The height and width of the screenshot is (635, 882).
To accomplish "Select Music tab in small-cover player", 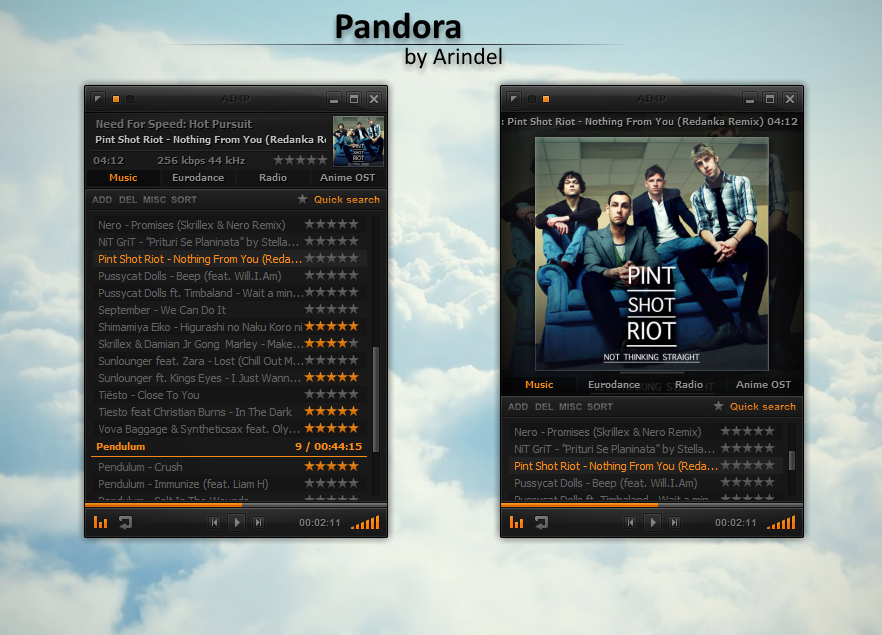I will coord(123,178).
